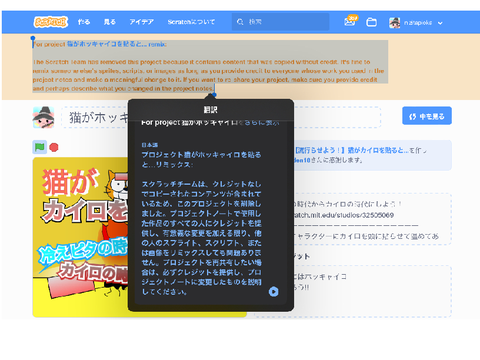Click the search magnifier icon

point(240,22)
